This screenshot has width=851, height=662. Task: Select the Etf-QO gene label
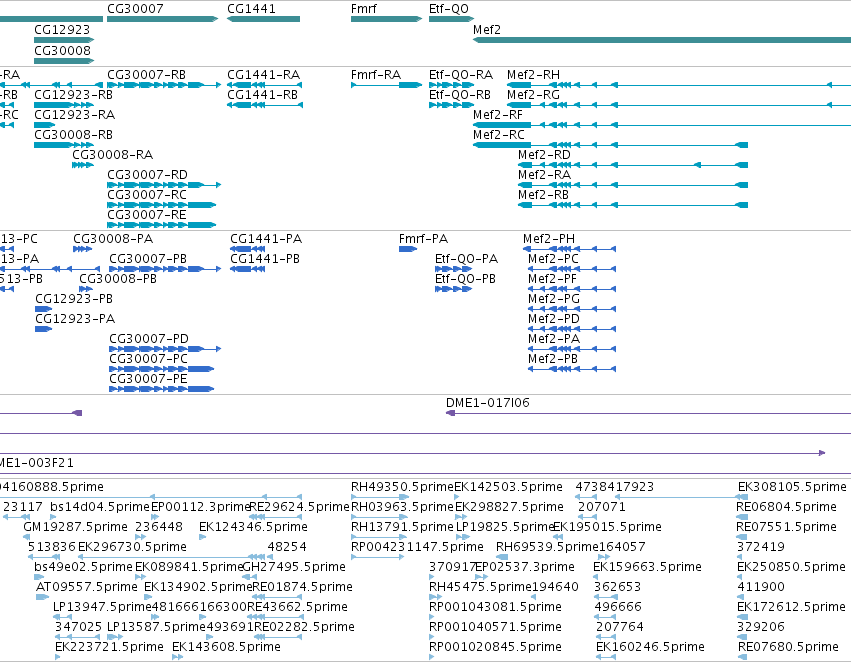[x=449, y=9]
